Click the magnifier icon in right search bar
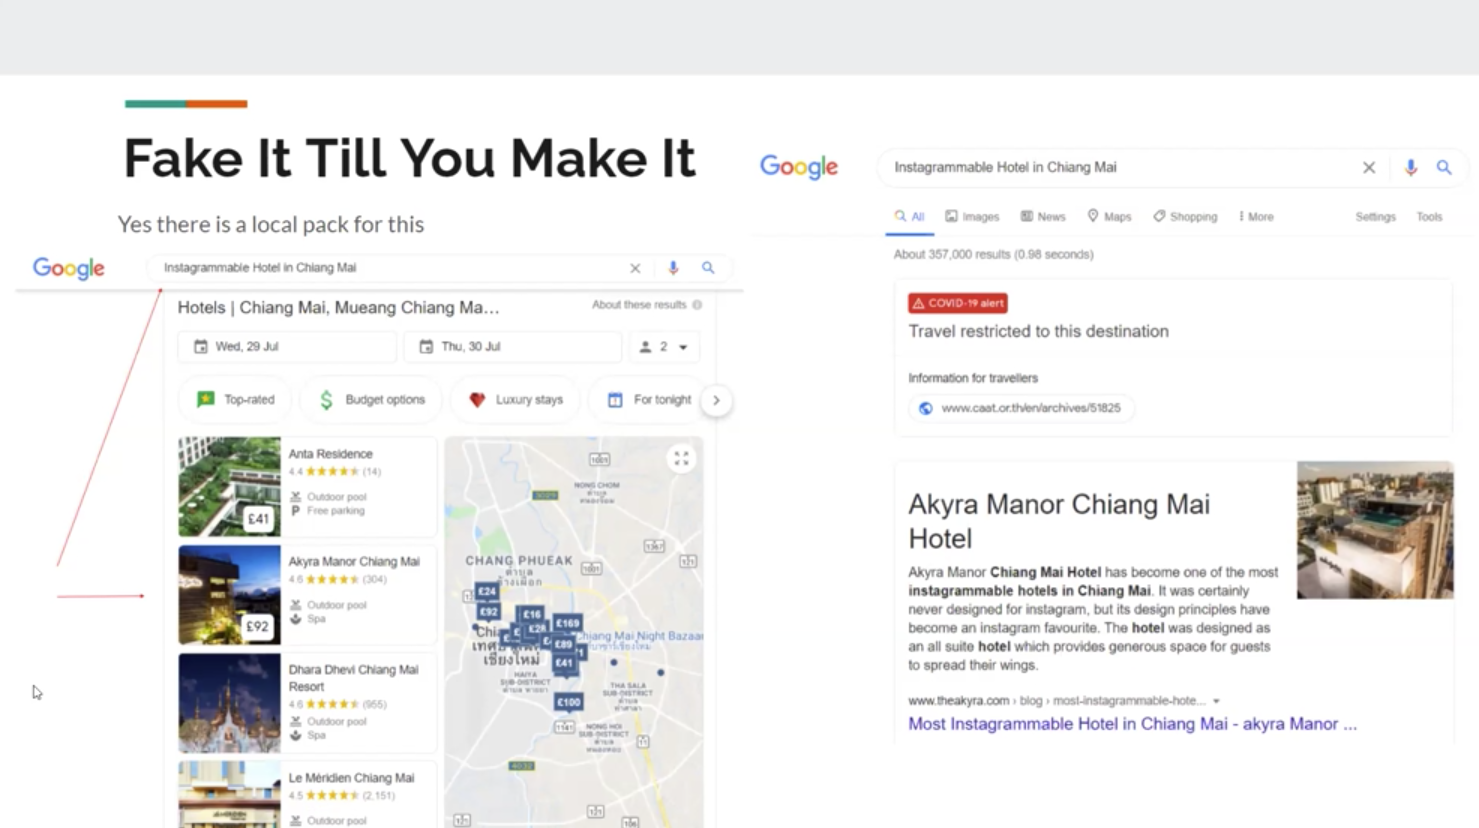The height and width of the screenshot is (828, 1479). [1444, 168]
